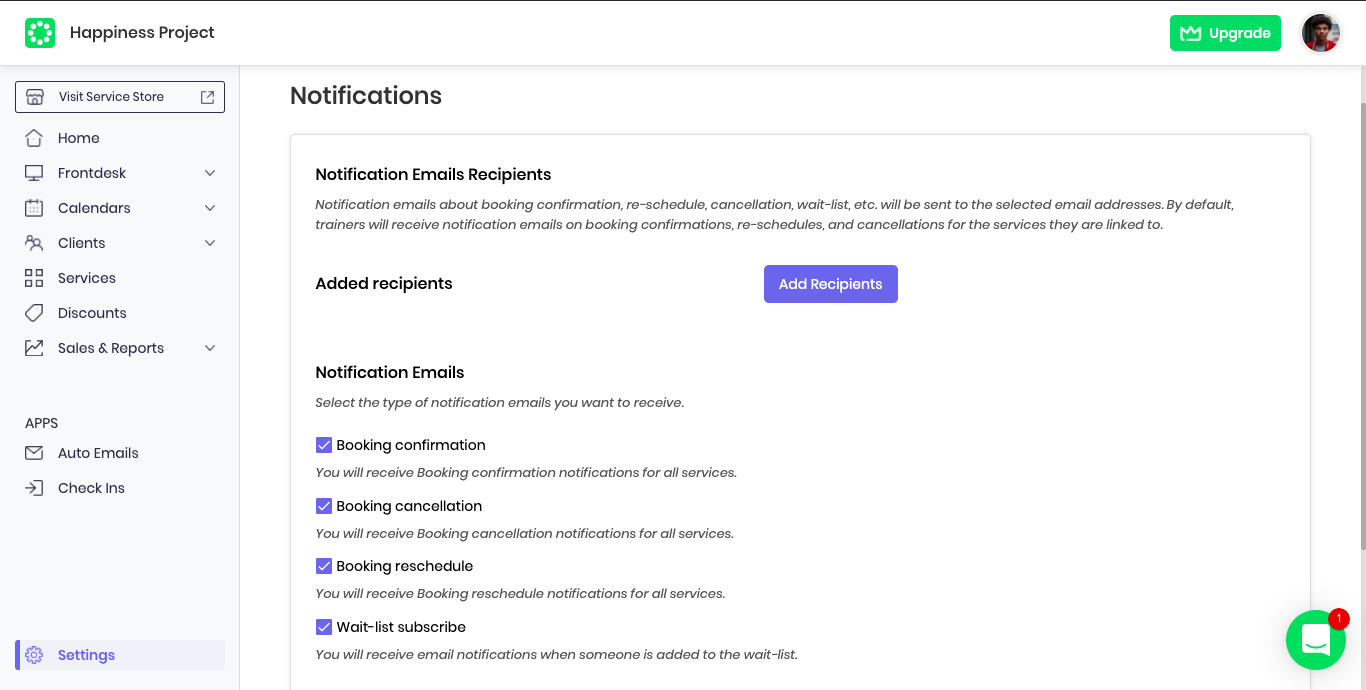Select Settings in the sidebar
1366x690 pixels.
pyautogui.click(x=120, y=655)
